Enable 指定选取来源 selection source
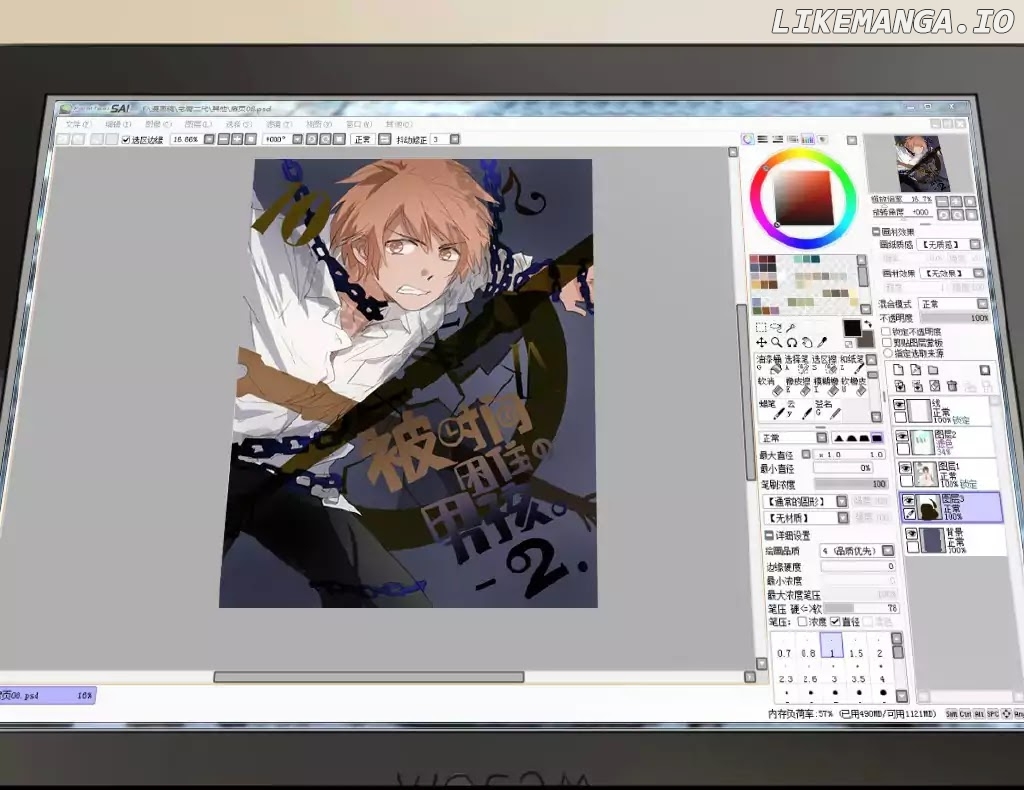Screen dimensions: 1024x790 (x=888, y=353)
